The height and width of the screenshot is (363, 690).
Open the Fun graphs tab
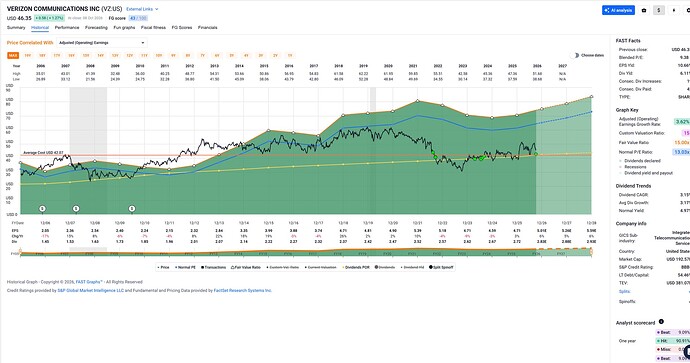tap(125, 27)
